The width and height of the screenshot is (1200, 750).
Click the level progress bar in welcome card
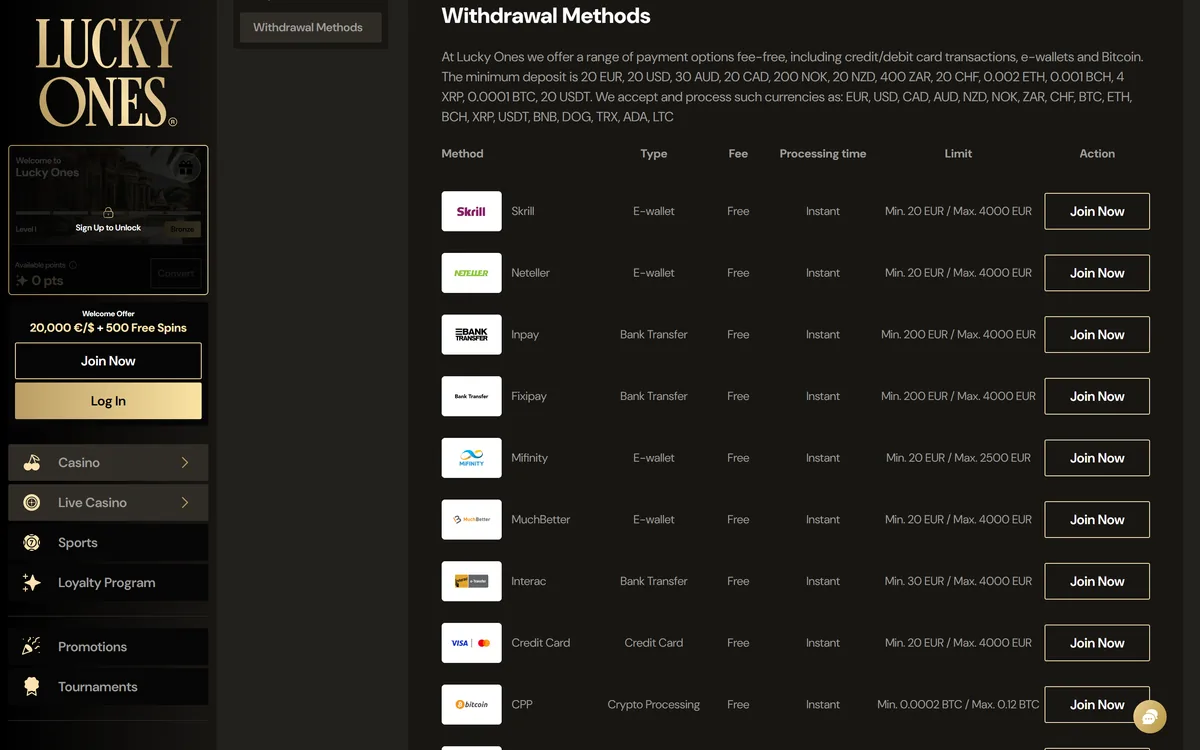coord(108,213)
